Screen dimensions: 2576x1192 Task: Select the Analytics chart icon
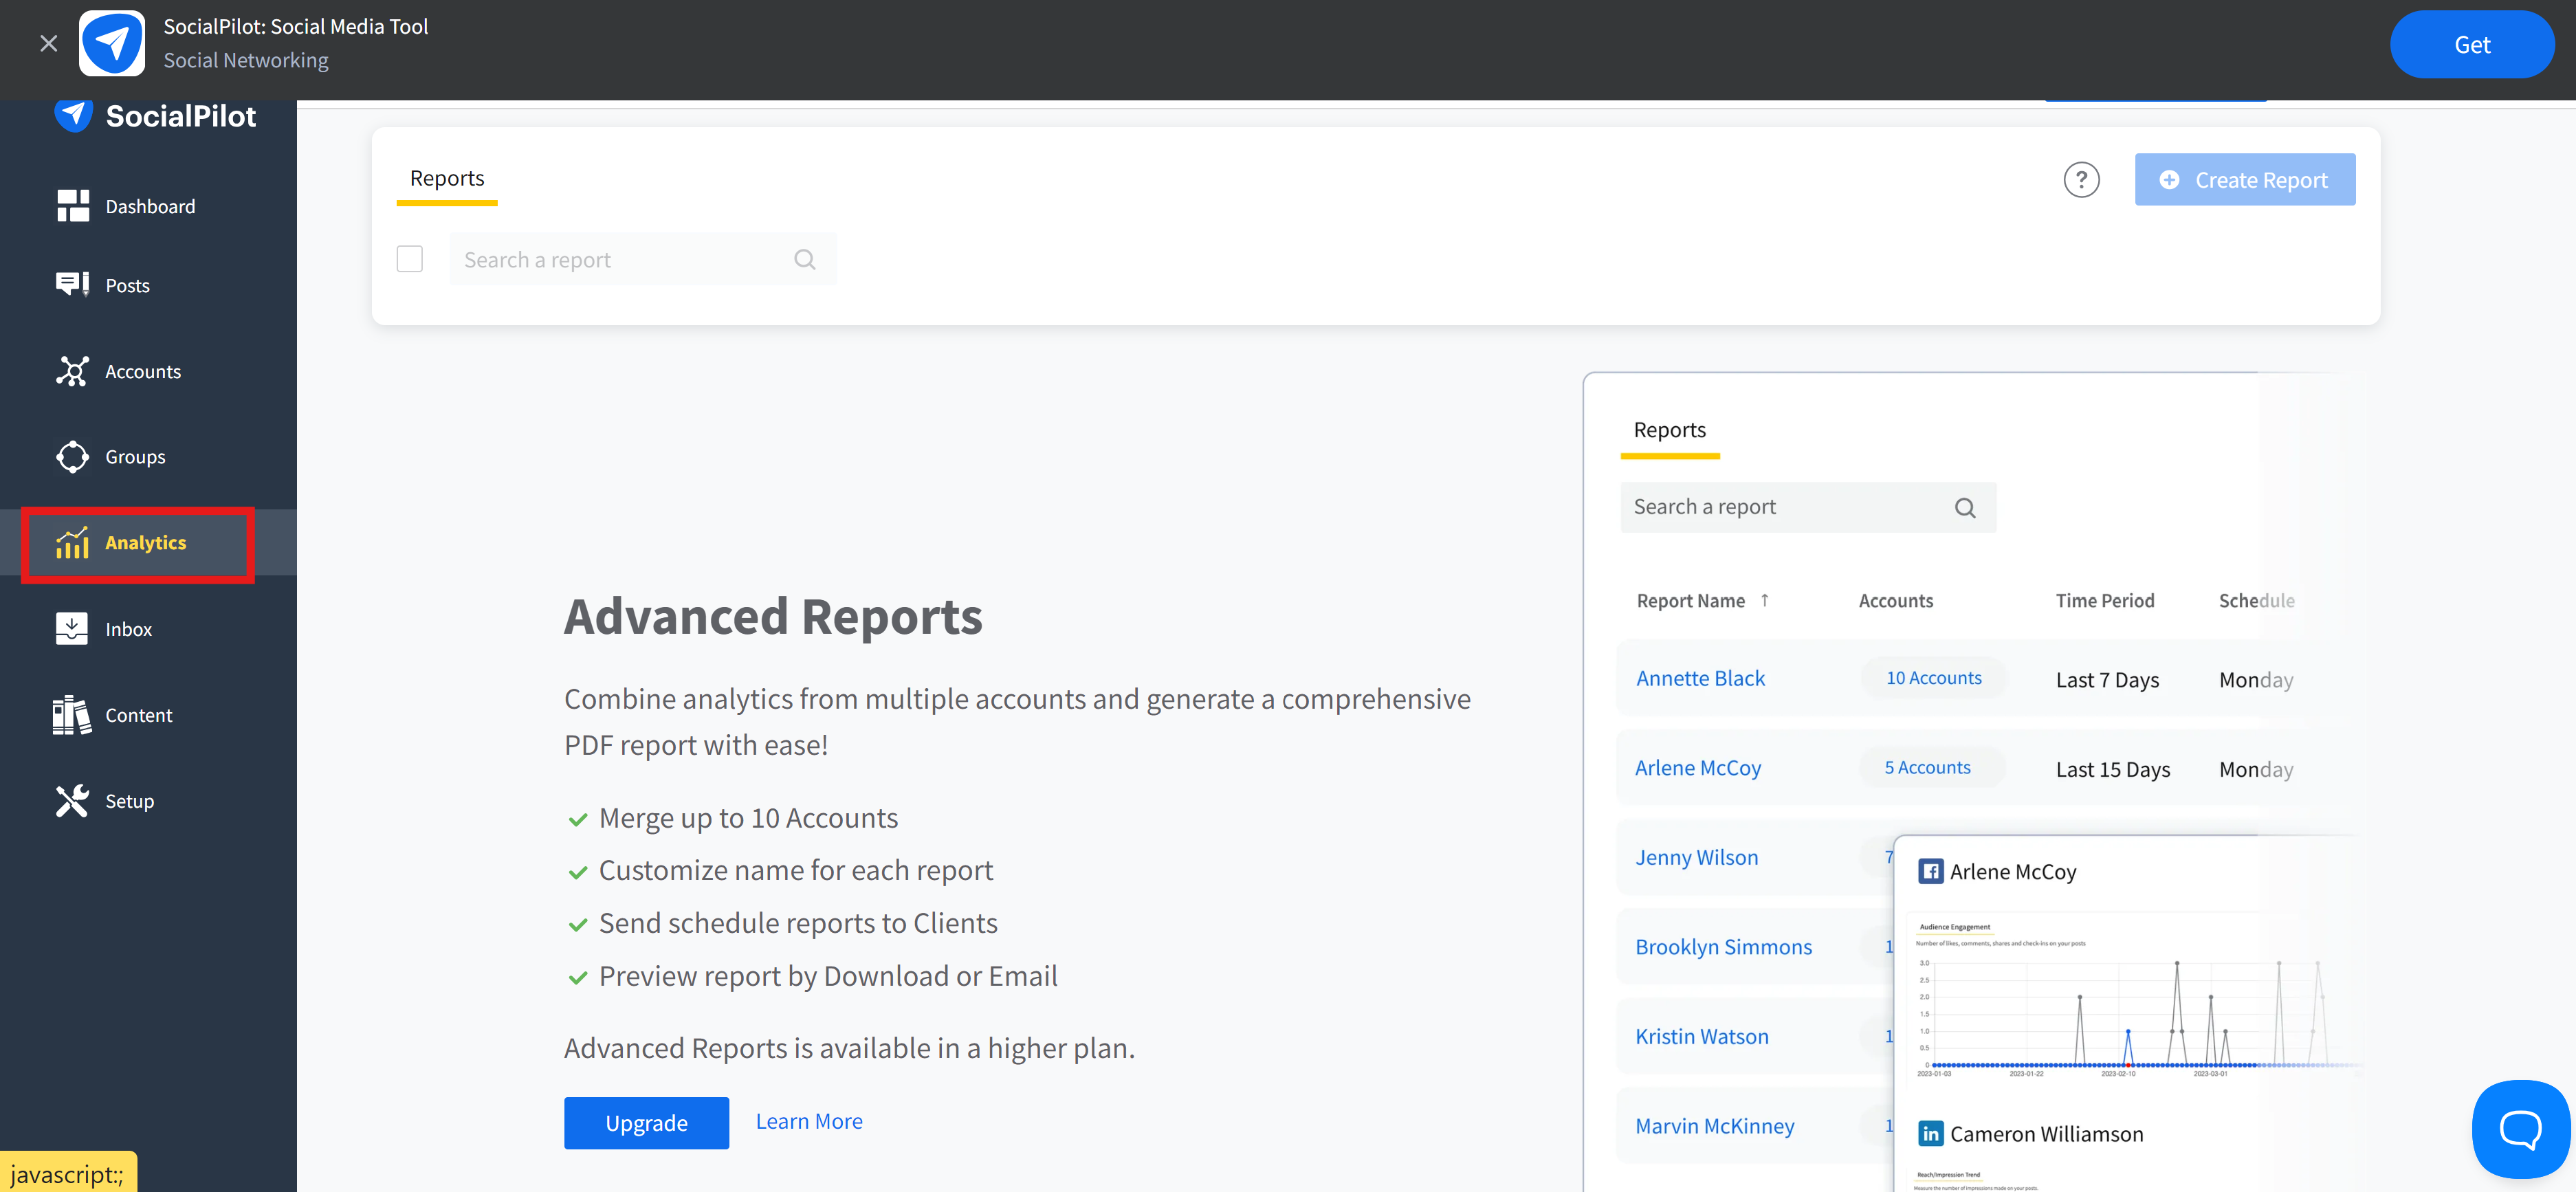tap(72, 543)
